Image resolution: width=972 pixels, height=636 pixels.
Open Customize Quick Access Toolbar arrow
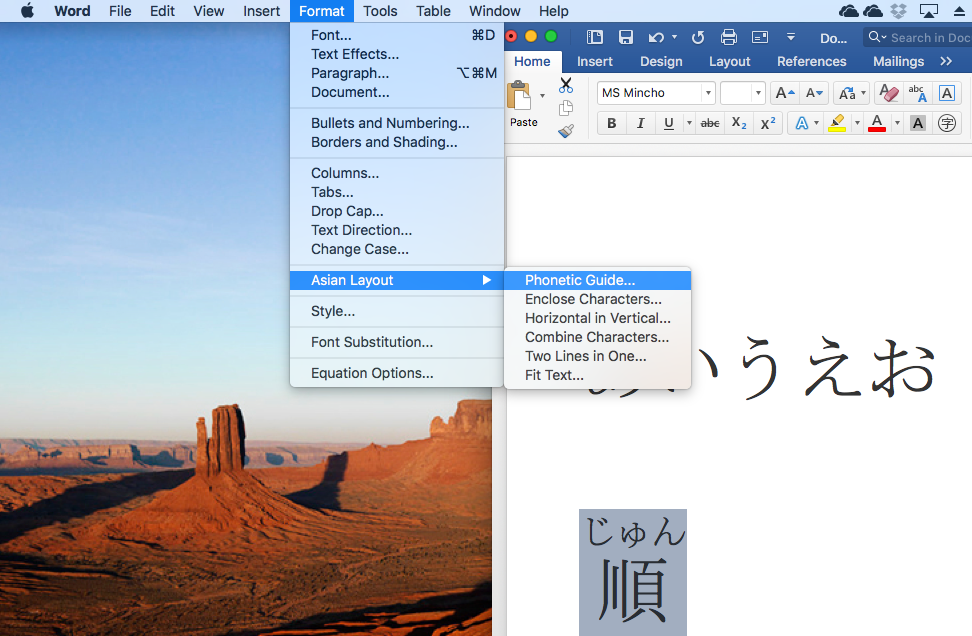(x=790, y=37)
